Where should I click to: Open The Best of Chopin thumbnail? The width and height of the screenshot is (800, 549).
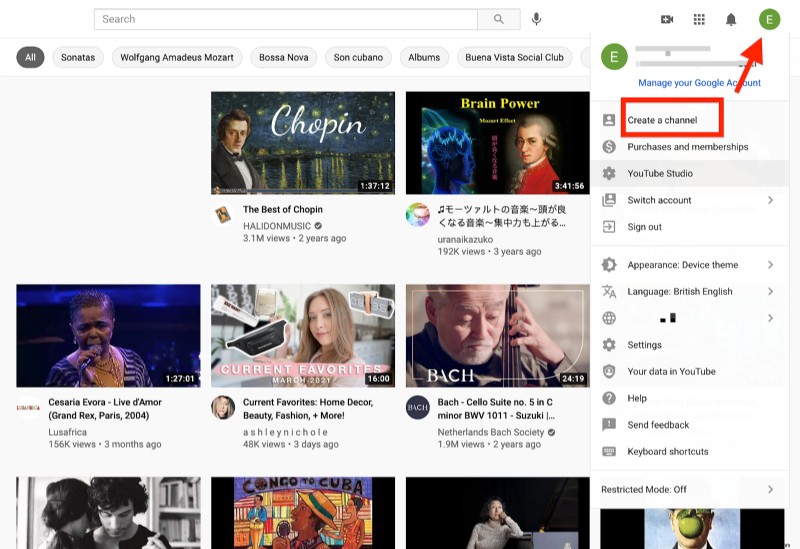tap(302, 143)
